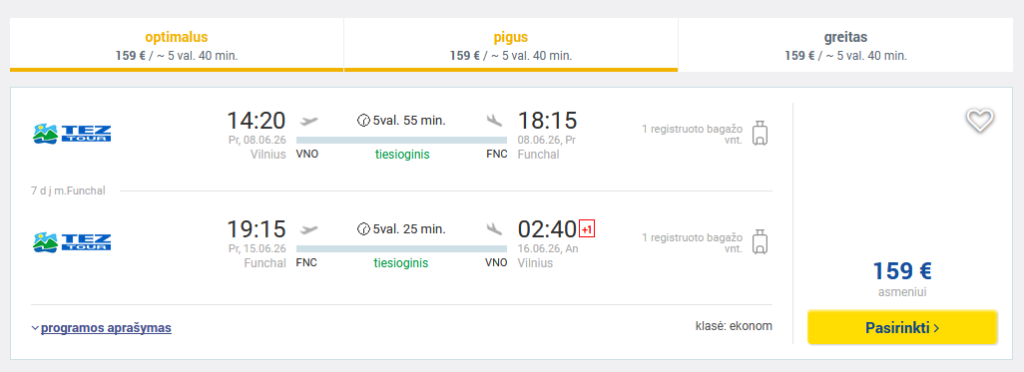Click the return flight takeoff plane icon
This screenshot has height=372, width=1024.
pyautogui.click(x=309, y=229)
